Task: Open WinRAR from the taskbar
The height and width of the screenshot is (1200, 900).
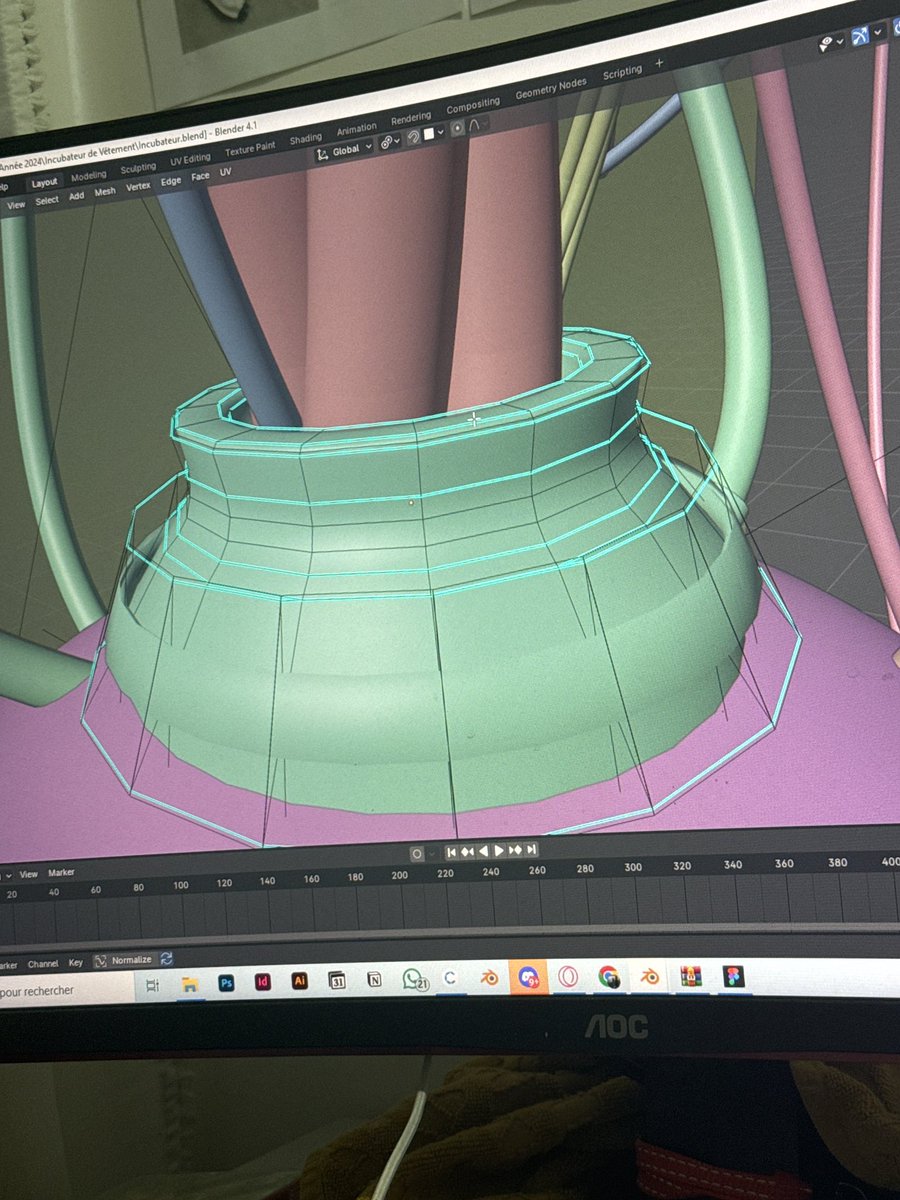Action: pos(691,975)
